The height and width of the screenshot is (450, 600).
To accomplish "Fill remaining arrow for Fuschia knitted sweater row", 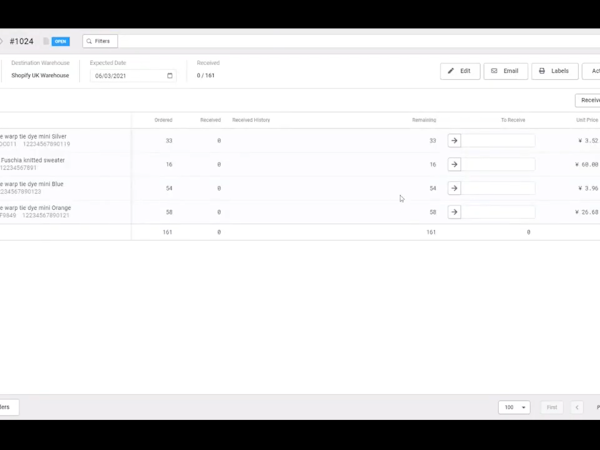I will [x=454, y=164].
